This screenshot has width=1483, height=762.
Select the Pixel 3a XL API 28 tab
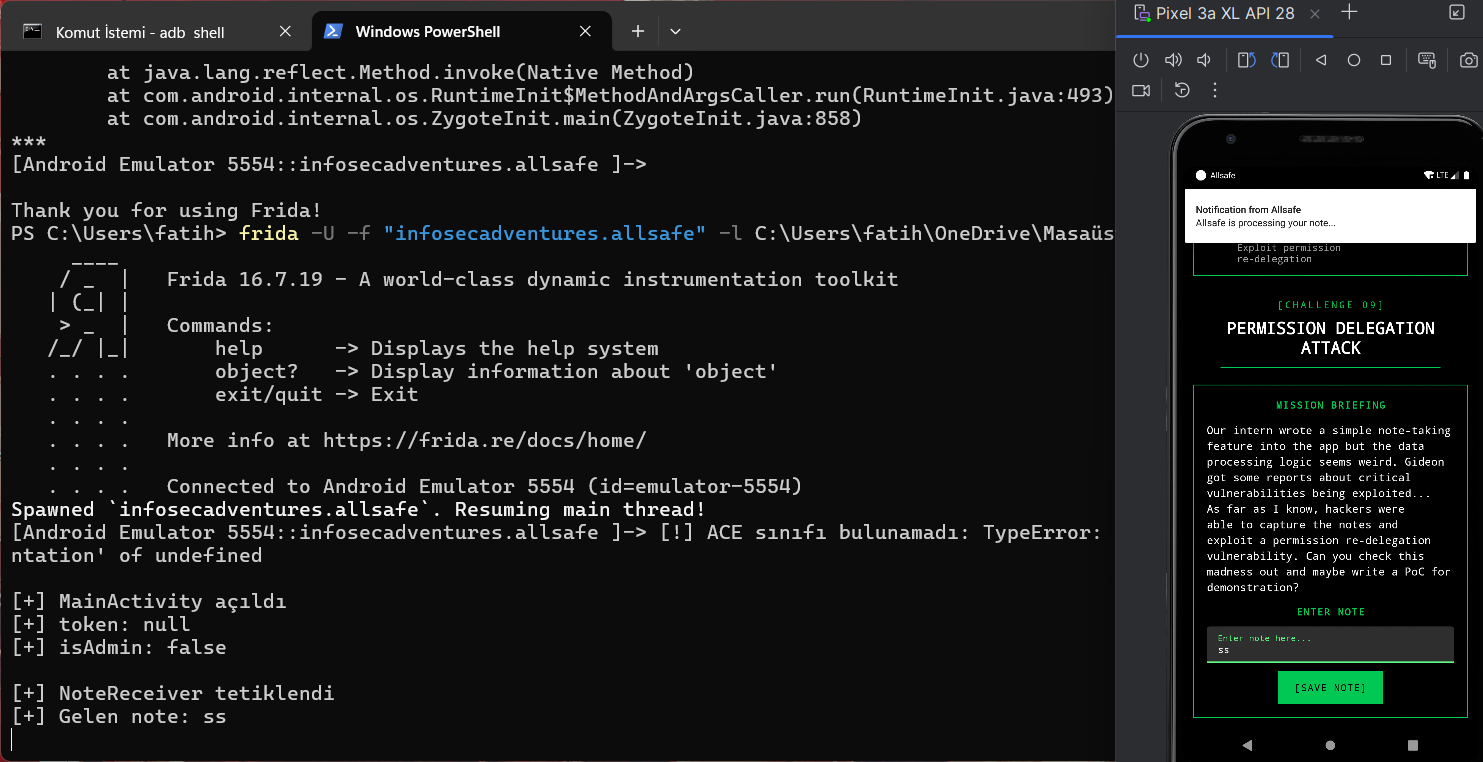[1225, 13]
